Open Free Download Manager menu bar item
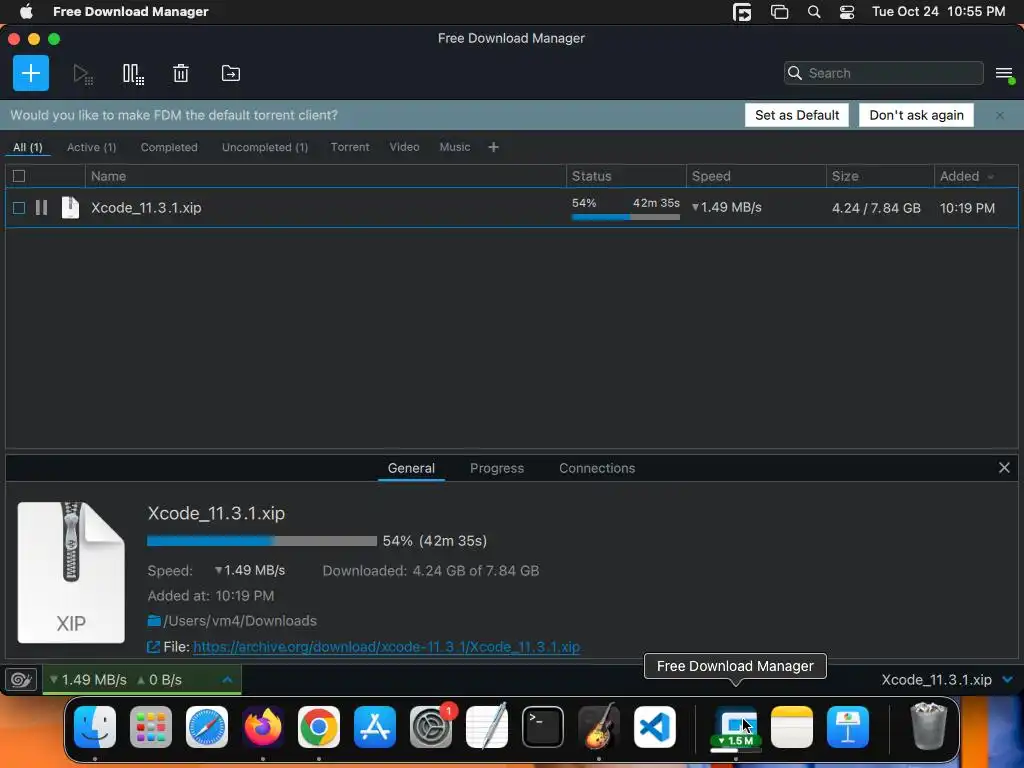The image size is (1024, 768). pos(131,11)
